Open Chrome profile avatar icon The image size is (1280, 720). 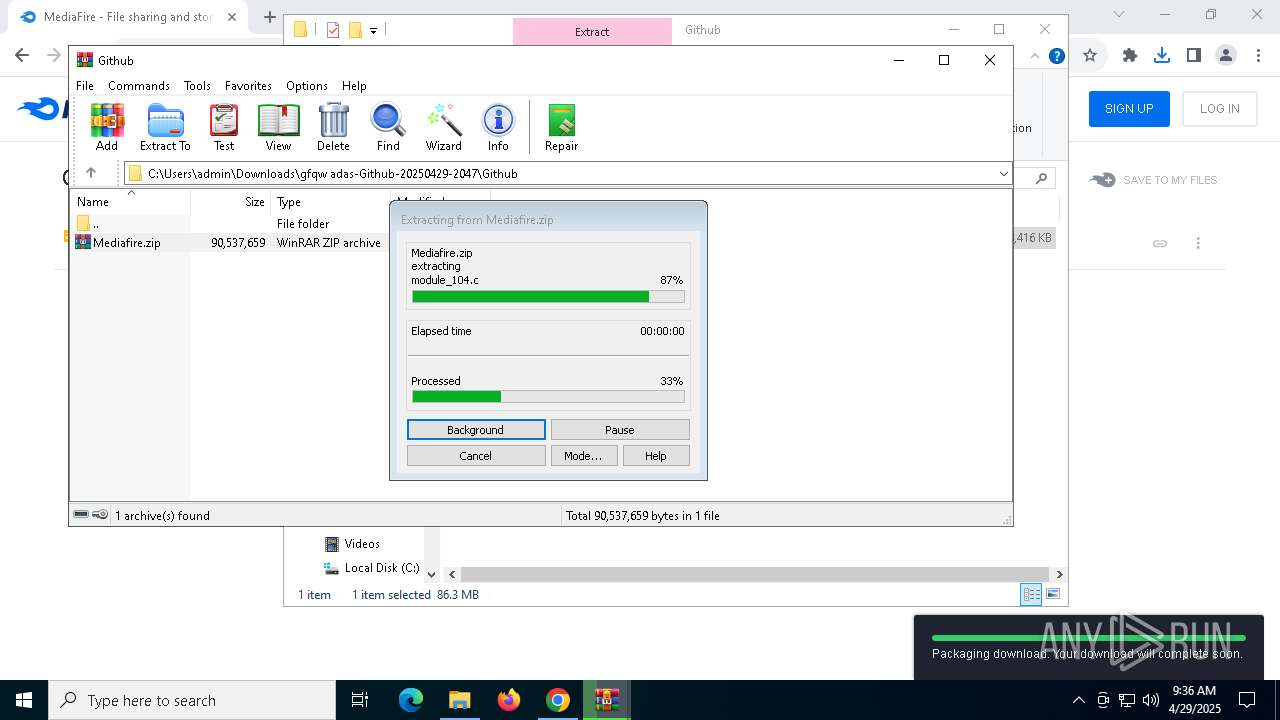[x=1226, y=56]
